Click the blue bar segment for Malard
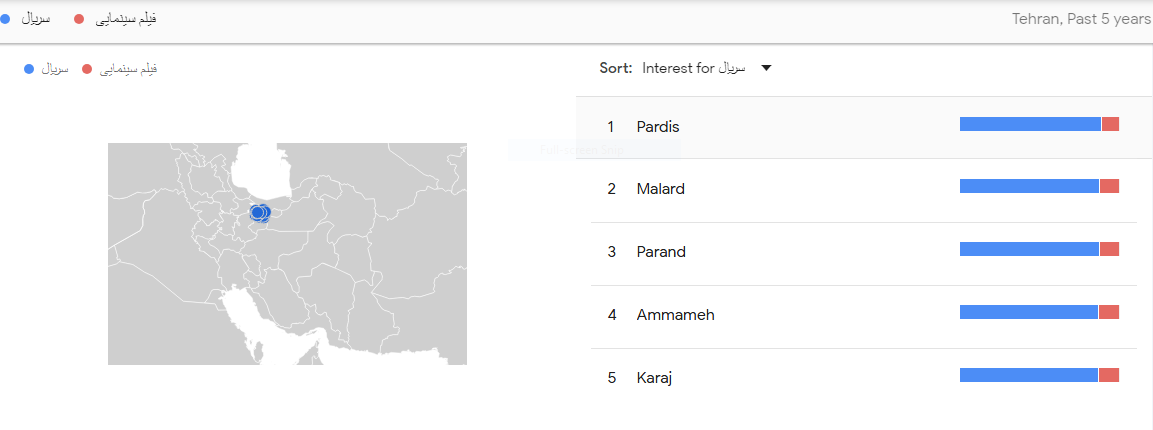Screen dimensions: 1153x430 coord(1029,186)
